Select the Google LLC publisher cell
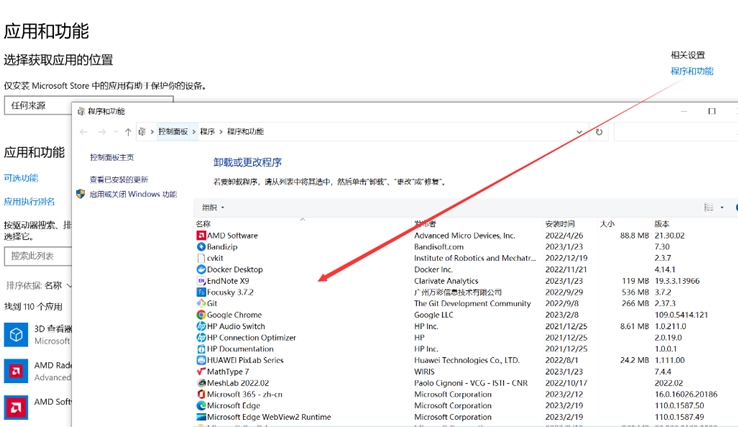Image resolution: width=738 pixels, height=427 pixels. (x=433, y=314)
